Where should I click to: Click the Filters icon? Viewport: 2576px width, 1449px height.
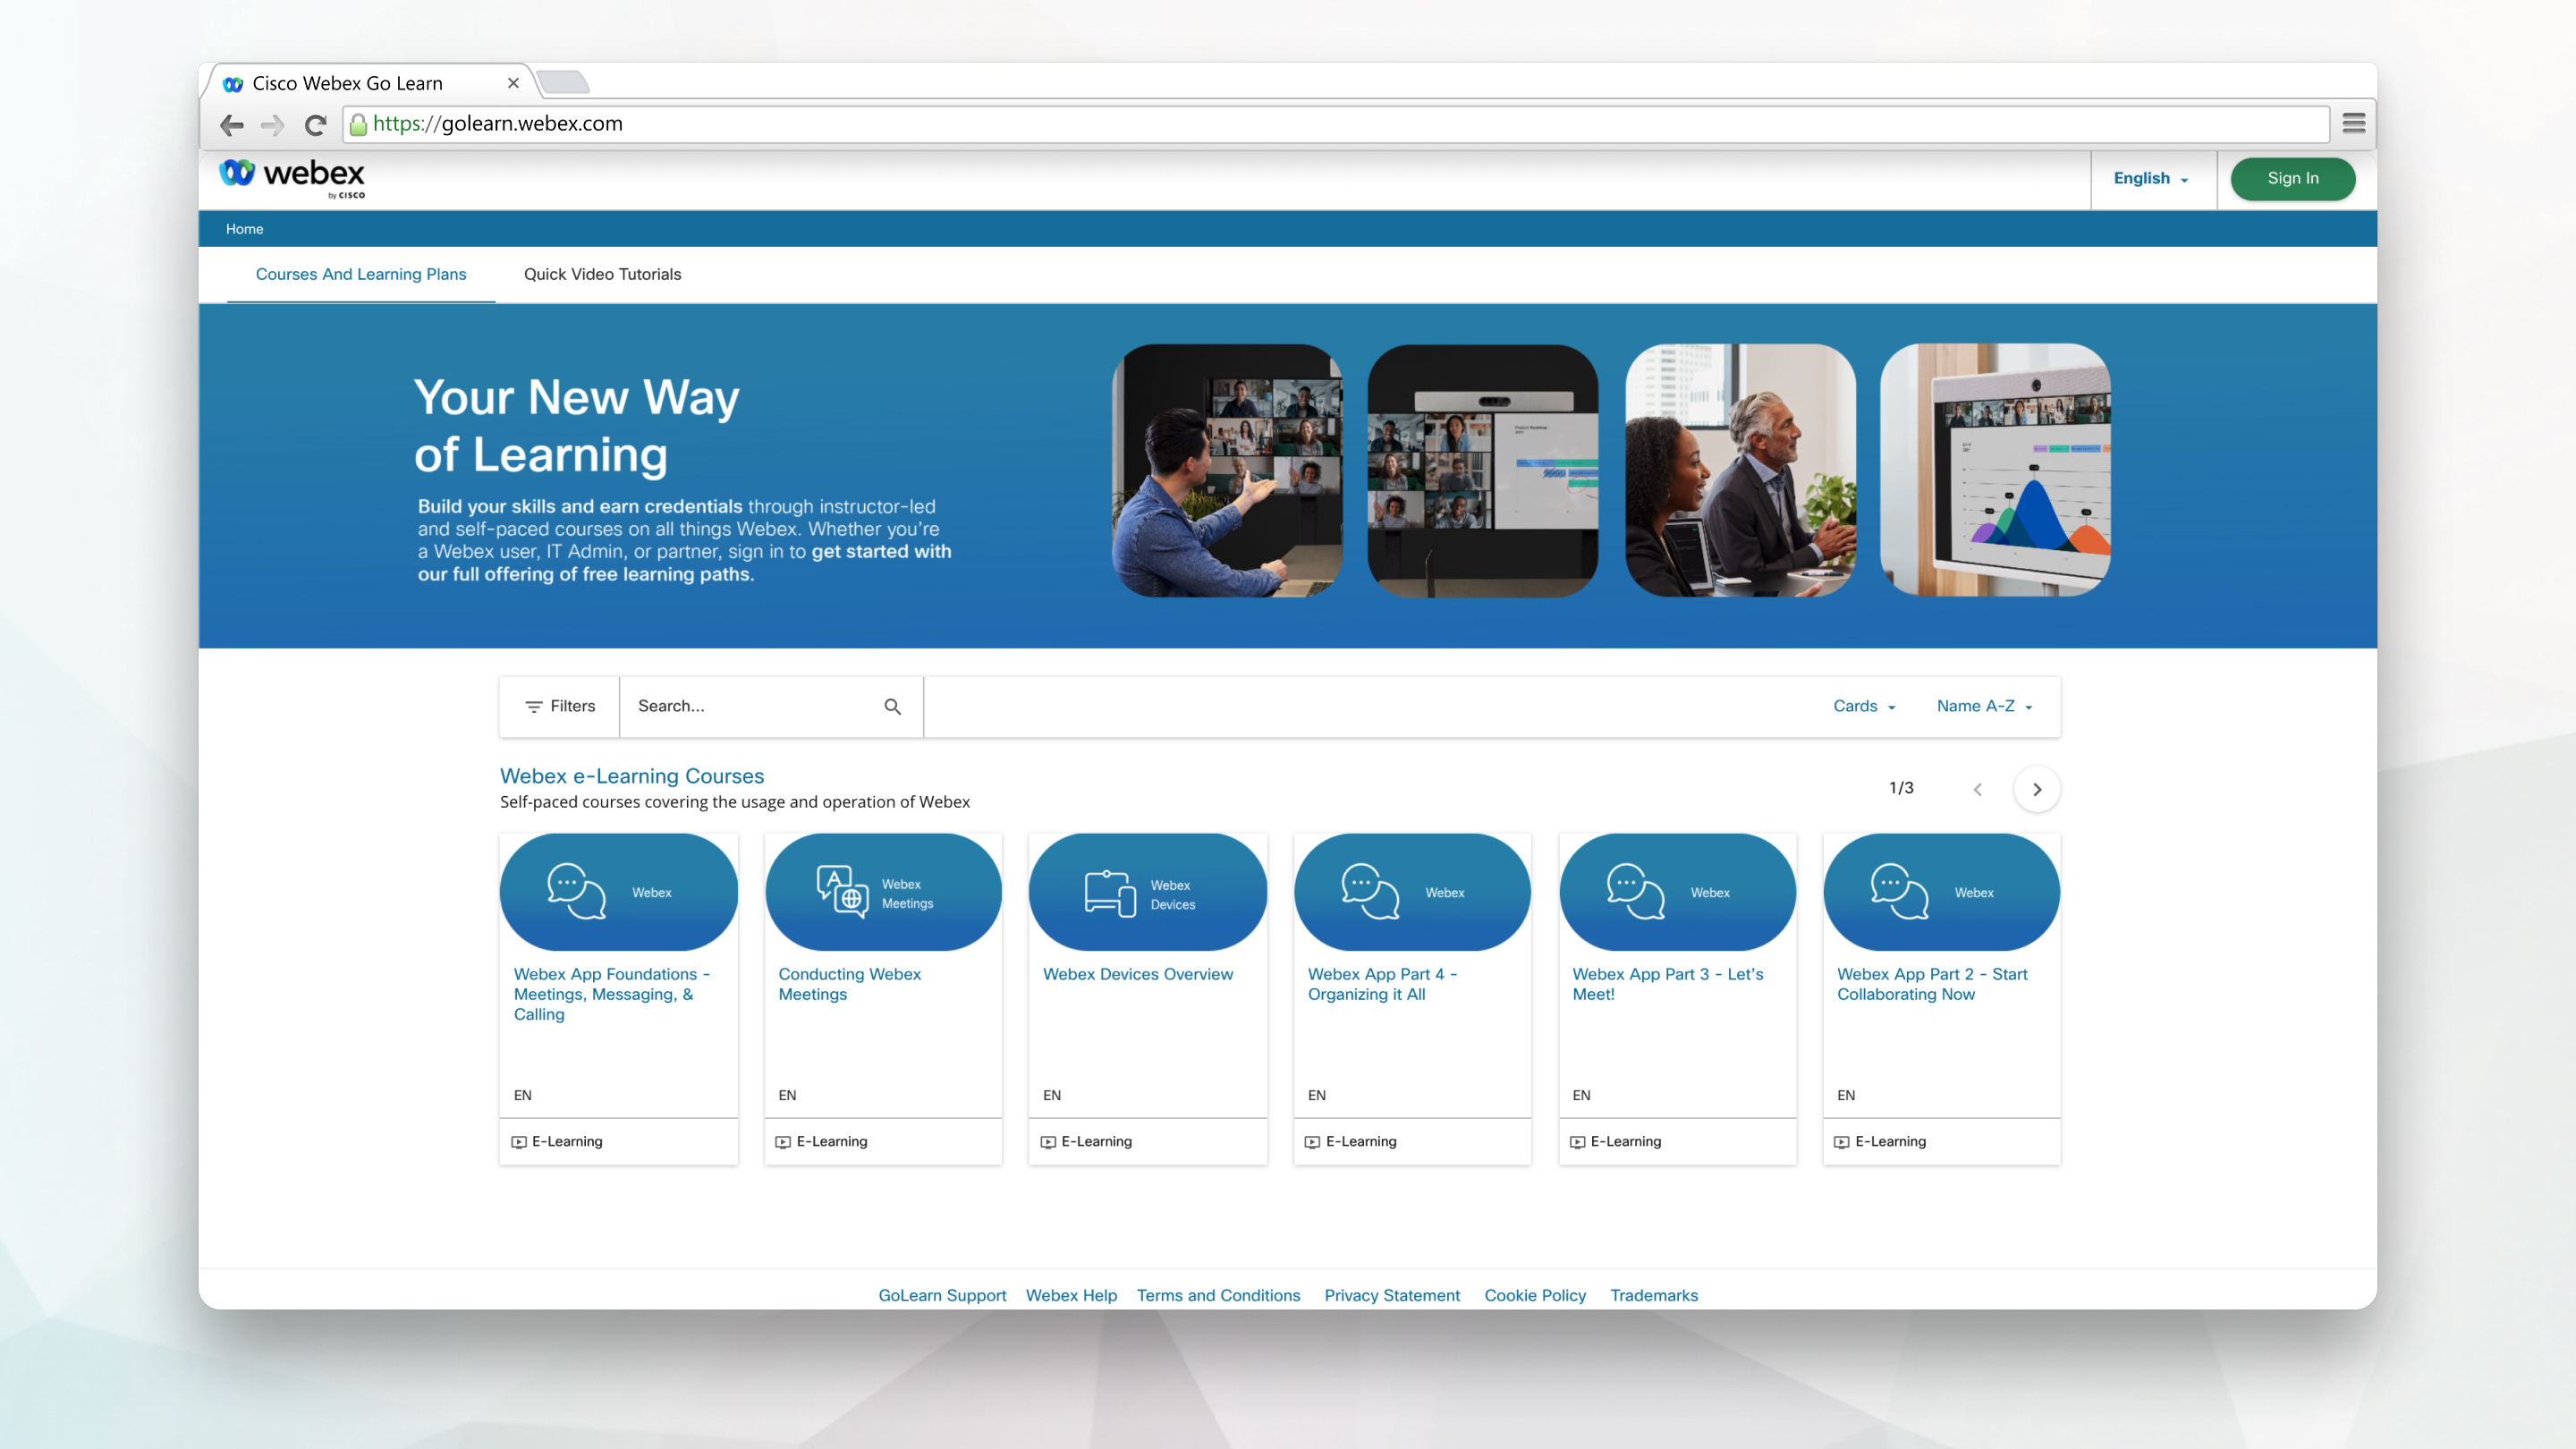[535, 706]
